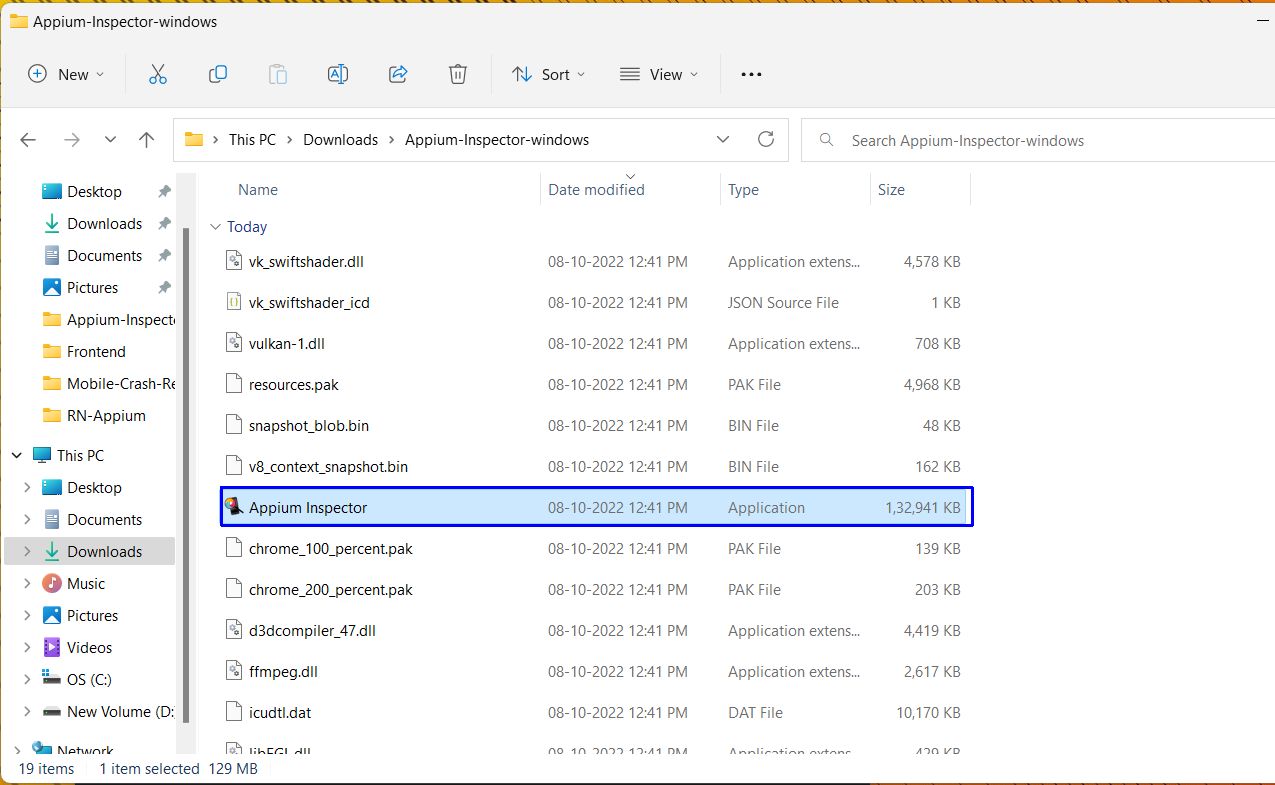The height and width of the screenshot is (785, 1275).
Task: Open quick-access Pictures pinned folder
Action: pos(92,287)
